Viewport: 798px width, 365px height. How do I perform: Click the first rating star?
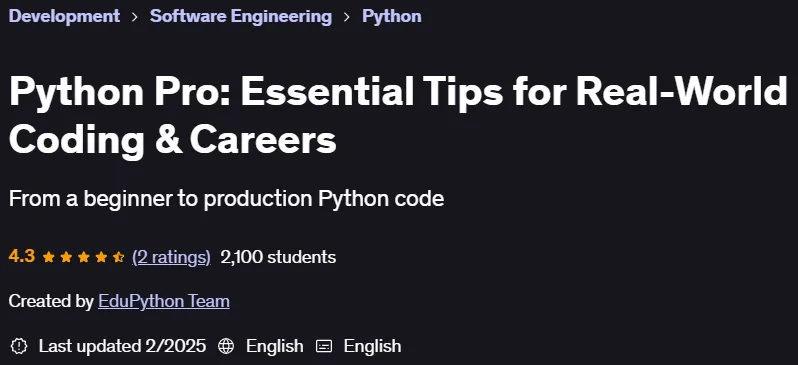coord(49,257)
